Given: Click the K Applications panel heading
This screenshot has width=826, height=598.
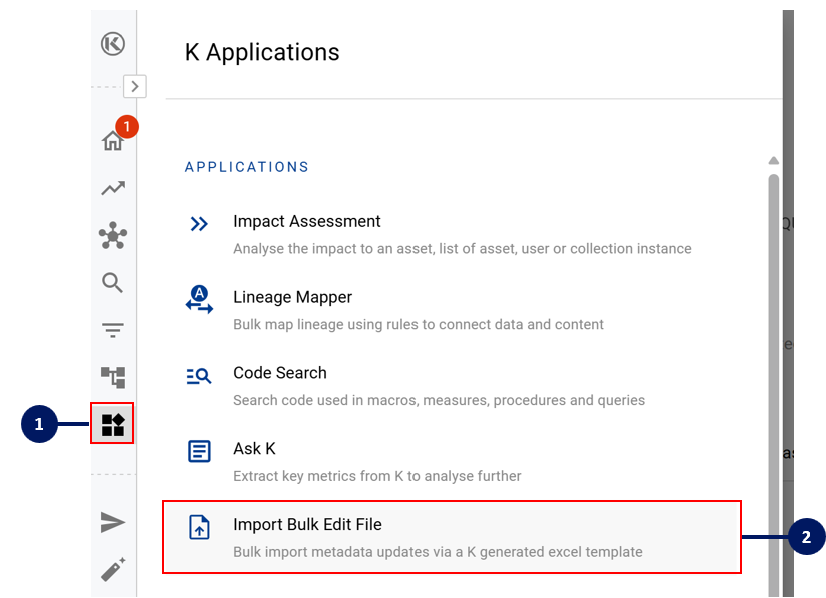Looking at the screenshot, I should (262, 52).
